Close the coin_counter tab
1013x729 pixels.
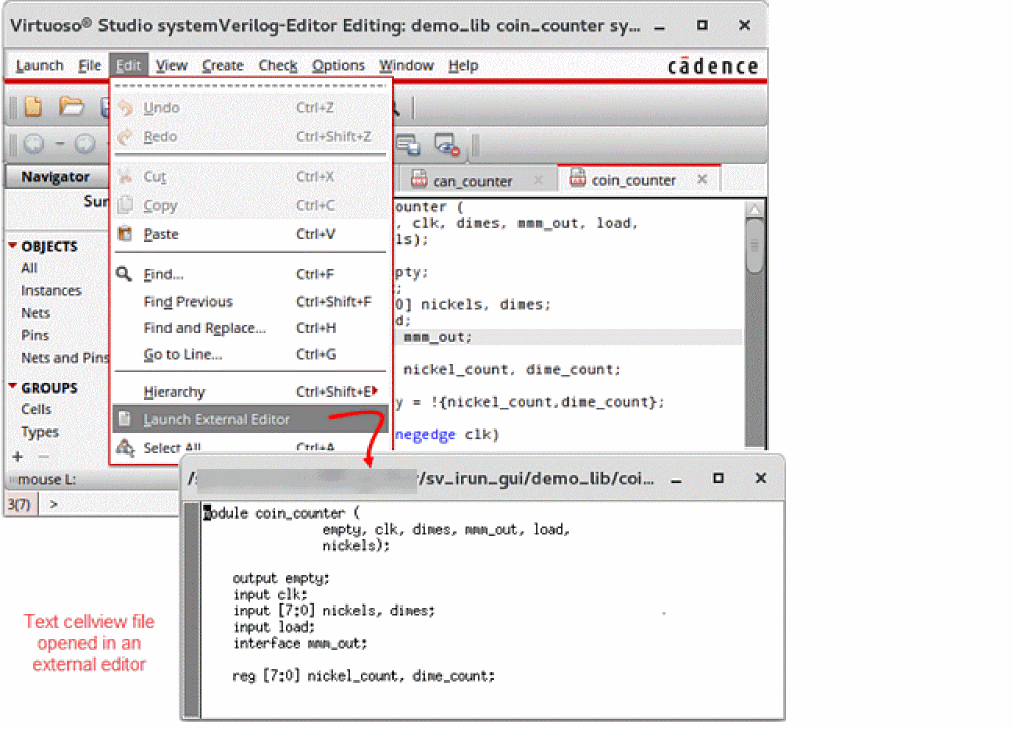[702, 179]
